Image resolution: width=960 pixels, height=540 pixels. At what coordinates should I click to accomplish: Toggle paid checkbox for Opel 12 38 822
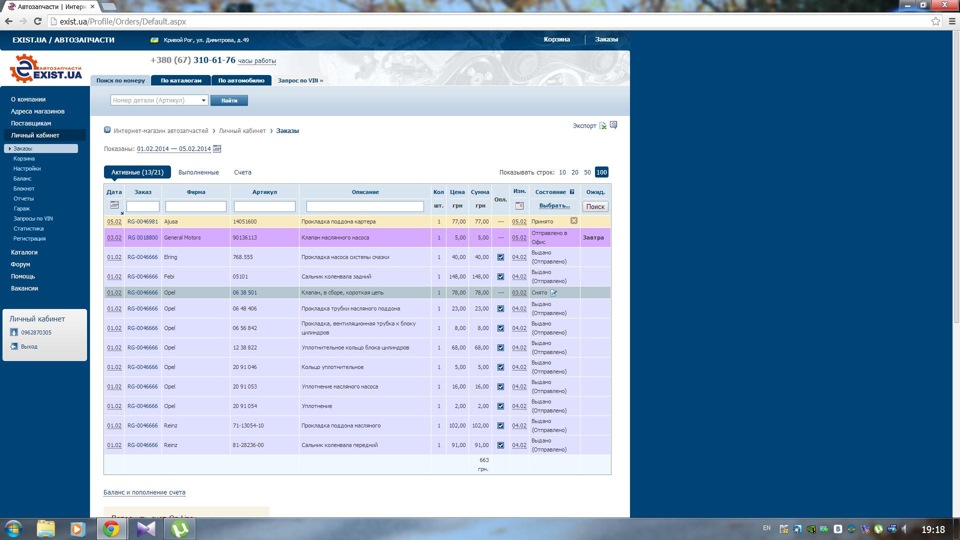[501, 348]
